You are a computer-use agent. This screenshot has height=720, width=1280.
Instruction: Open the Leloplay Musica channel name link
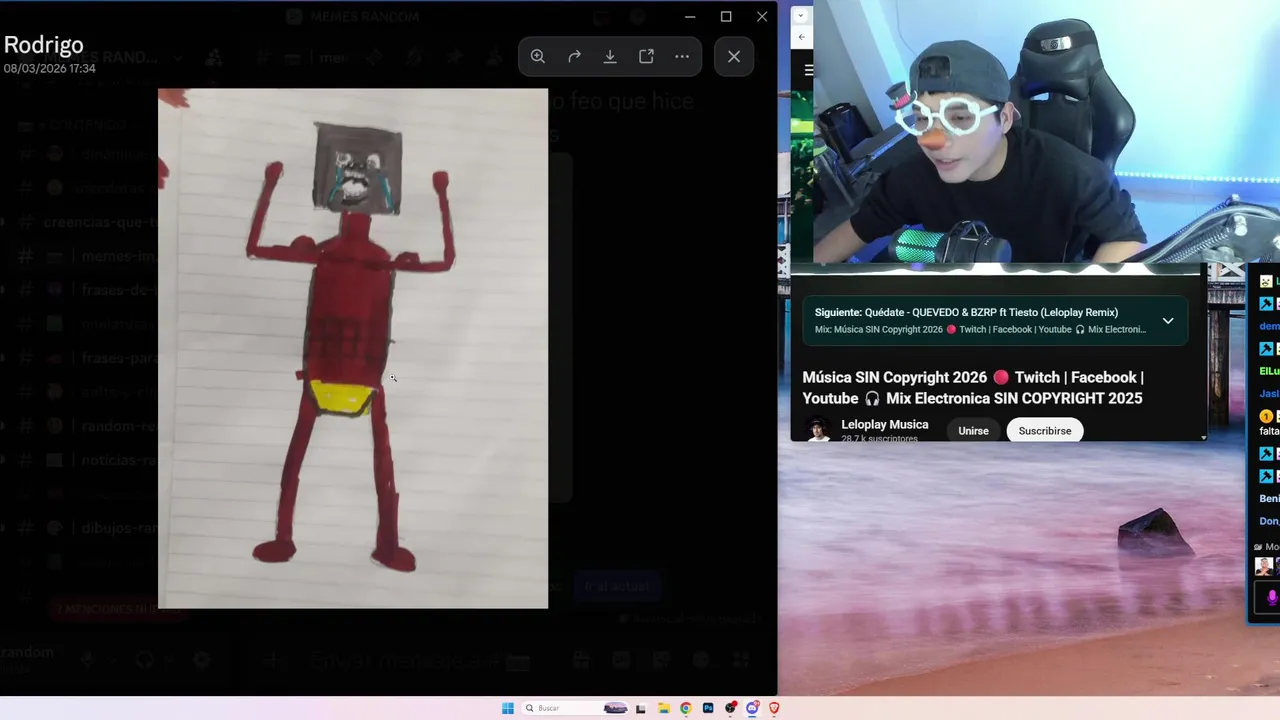click(x=884, y=425)
